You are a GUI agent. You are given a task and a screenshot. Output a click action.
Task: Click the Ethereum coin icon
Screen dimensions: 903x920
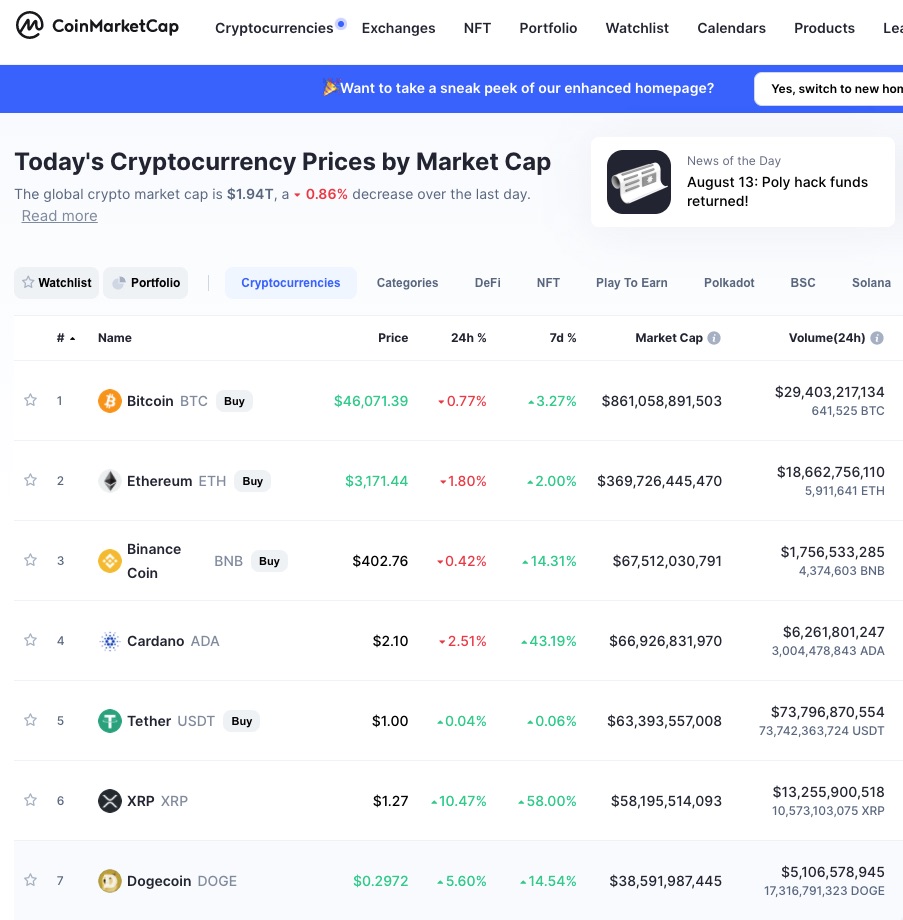click(110, 481)
